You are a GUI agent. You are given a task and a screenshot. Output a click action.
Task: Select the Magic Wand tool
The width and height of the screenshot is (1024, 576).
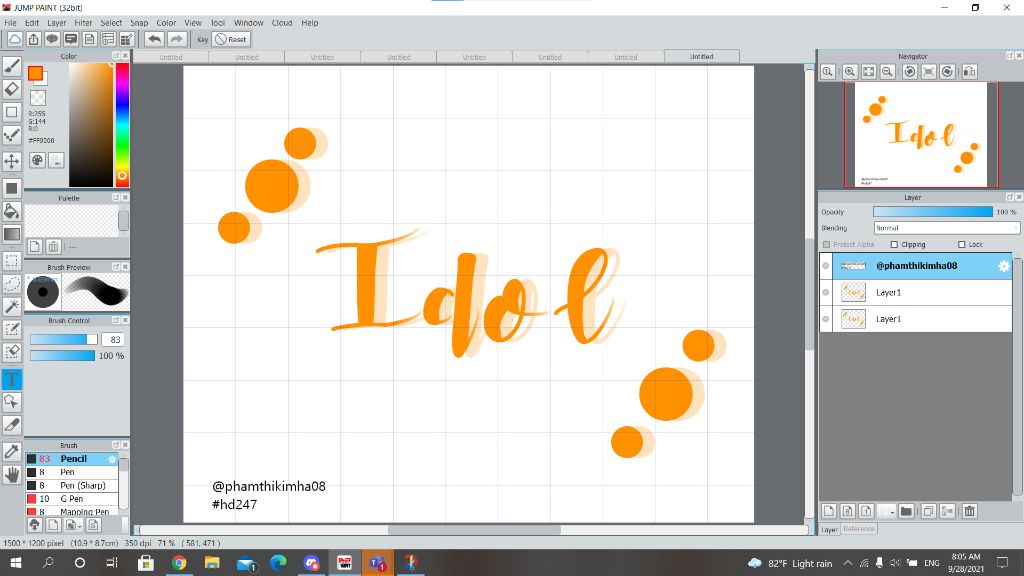coord(12,306)
